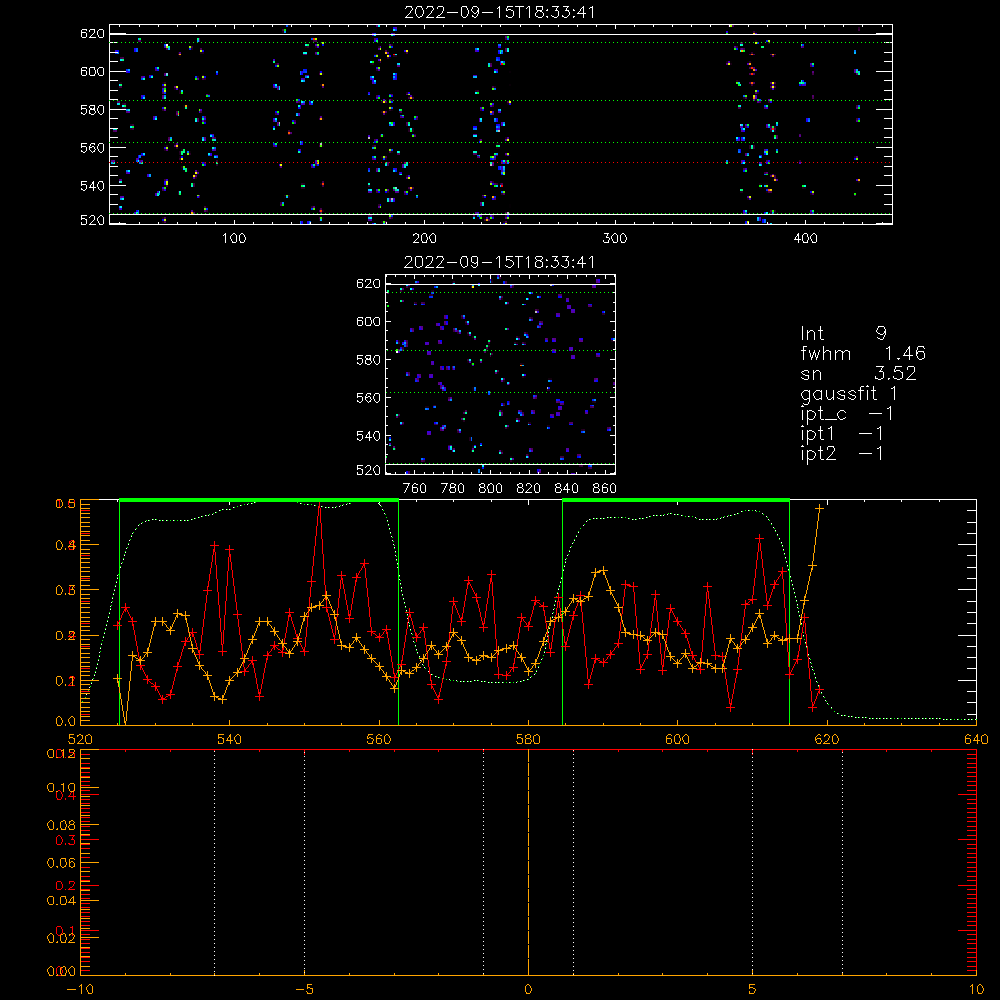
Task: Click orange y-axis label 0.04 of the bottom plot
Action: (61, 901)
